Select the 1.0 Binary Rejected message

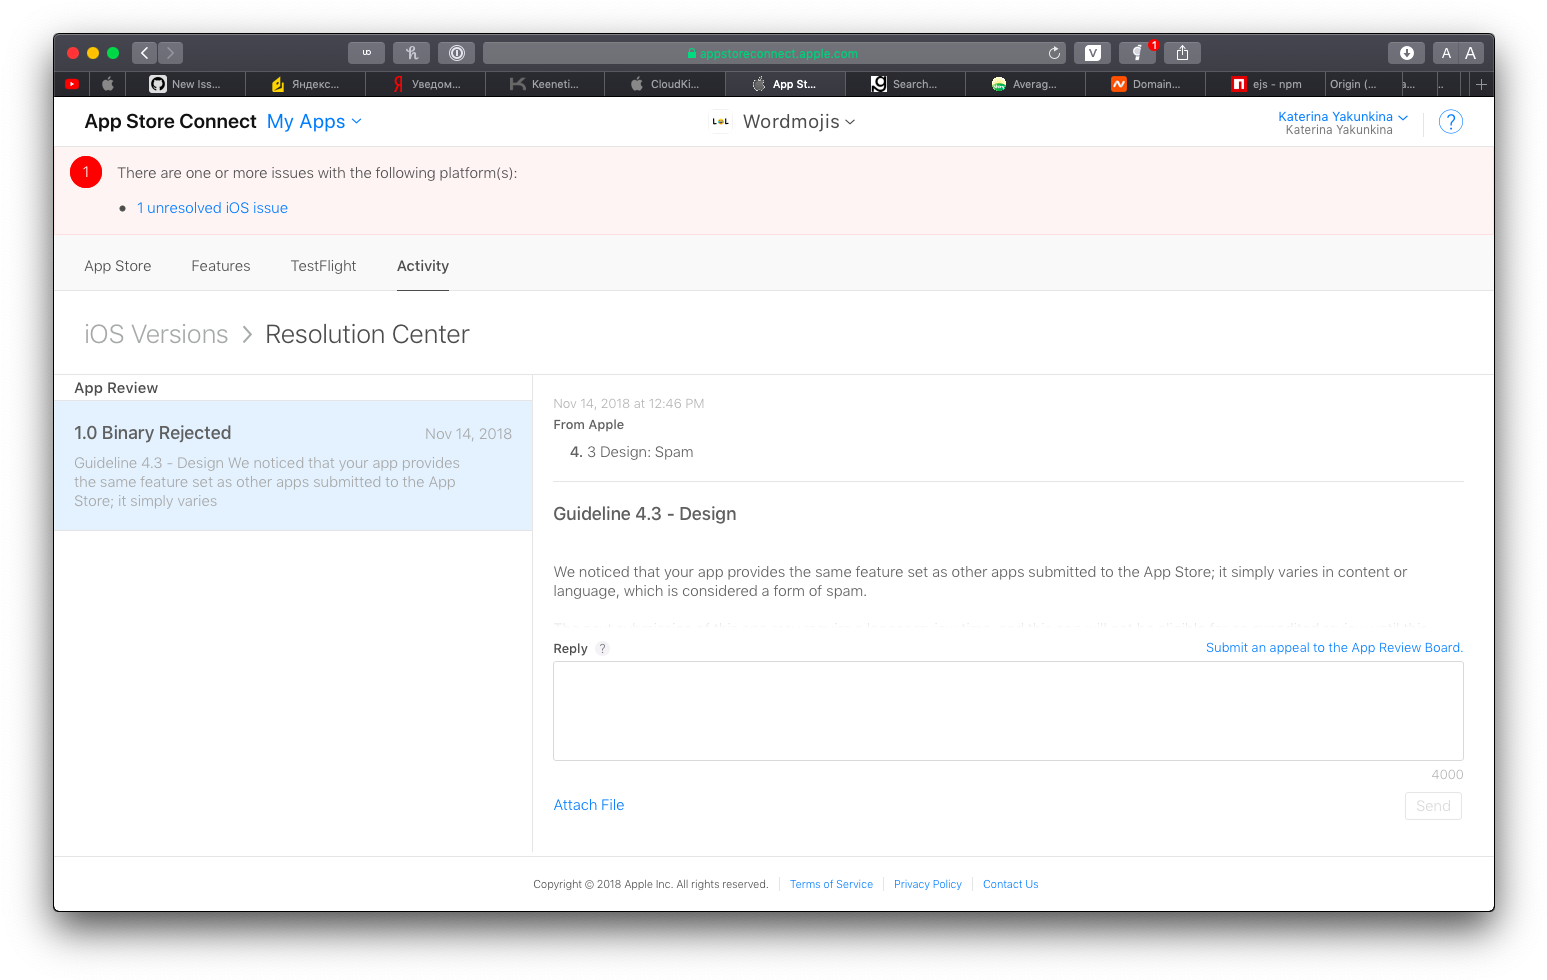point(293,466)
